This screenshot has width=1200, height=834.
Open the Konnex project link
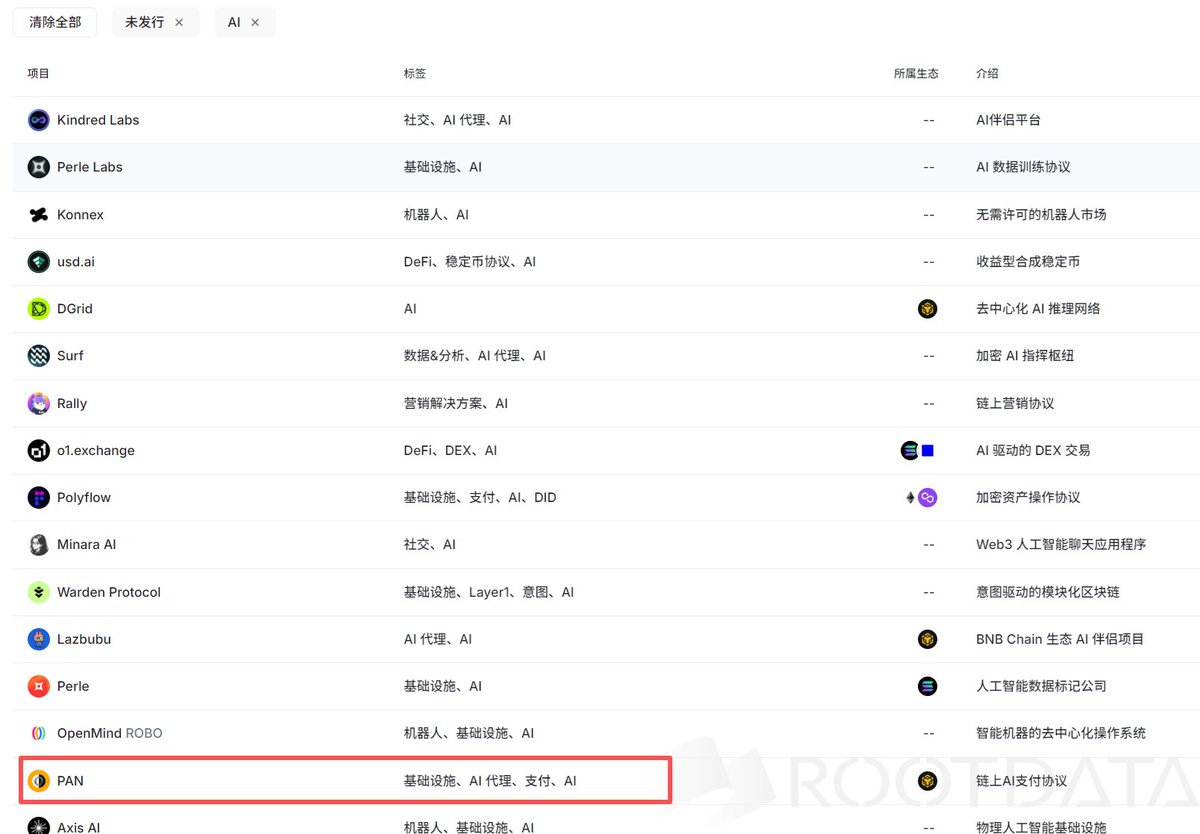pos(80,215)
